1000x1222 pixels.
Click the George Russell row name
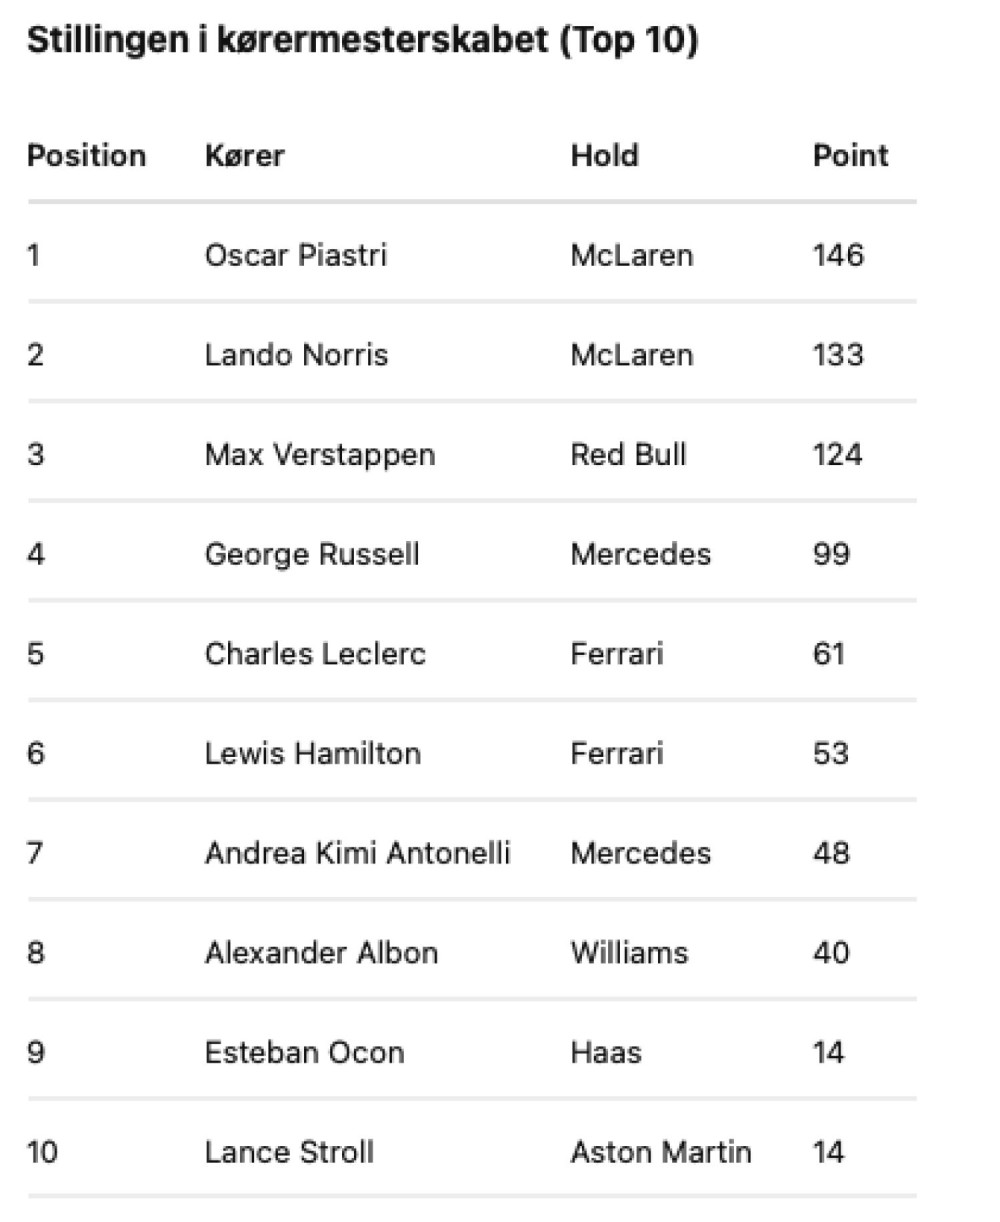[312, 554]
